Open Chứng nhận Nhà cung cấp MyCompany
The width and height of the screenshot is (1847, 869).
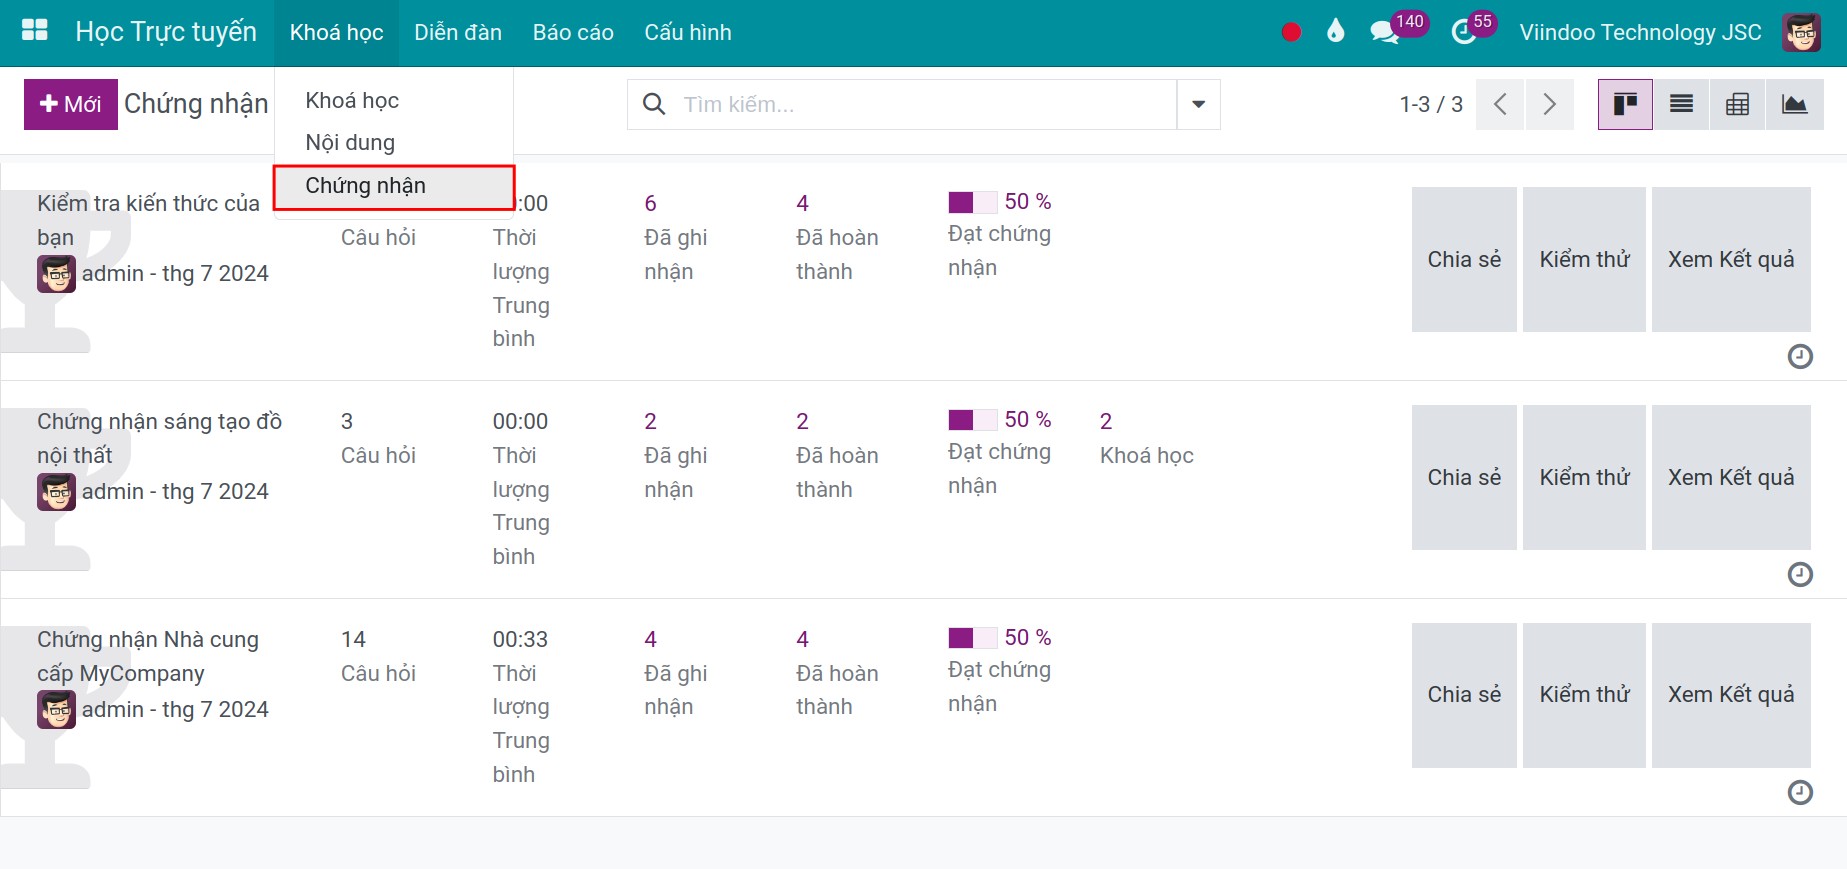coord(148,656)
